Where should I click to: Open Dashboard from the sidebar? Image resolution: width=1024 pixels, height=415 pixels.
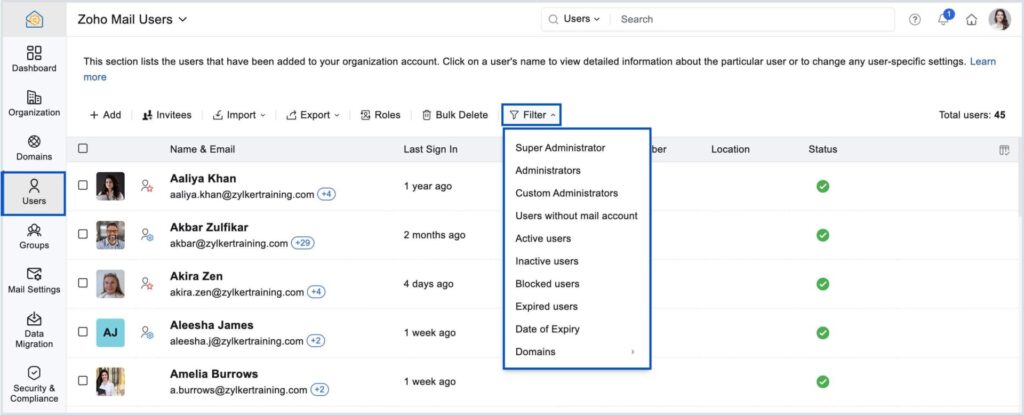click(34, 58)
